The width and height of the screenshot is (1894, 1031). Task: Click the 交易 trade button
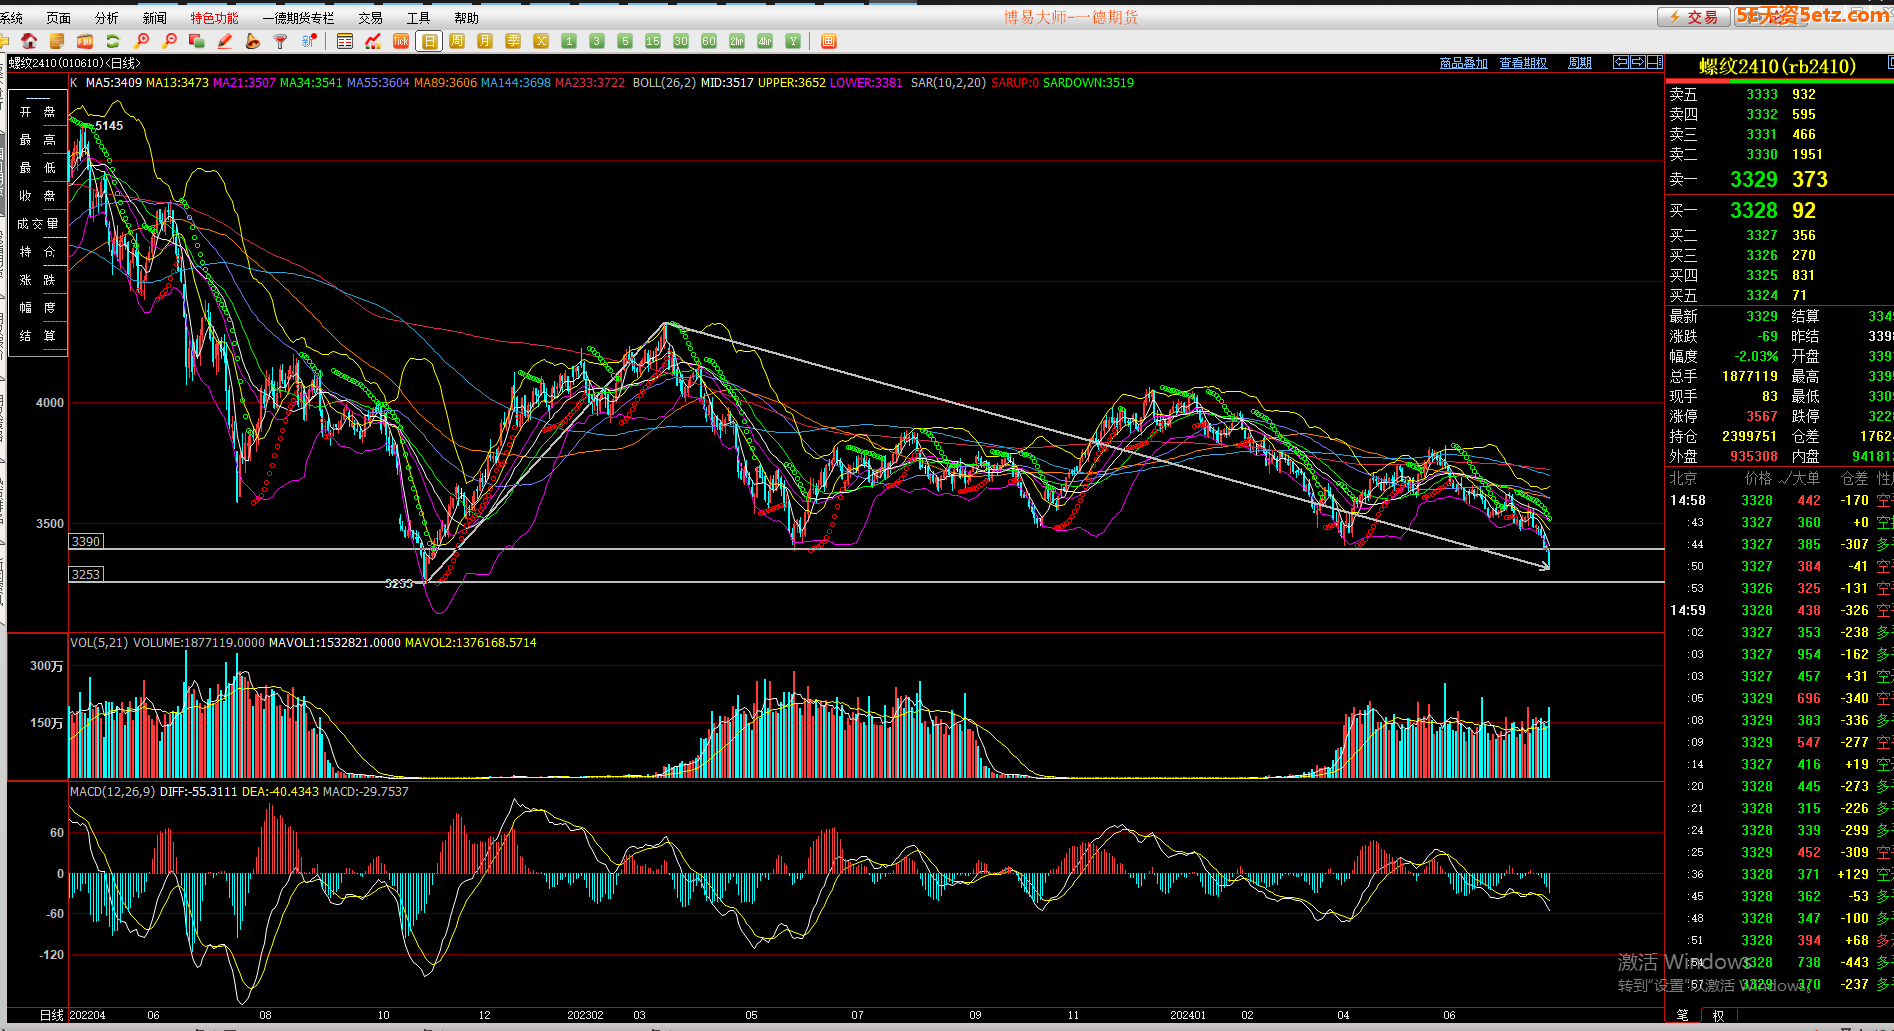[x=1693, y=17]
